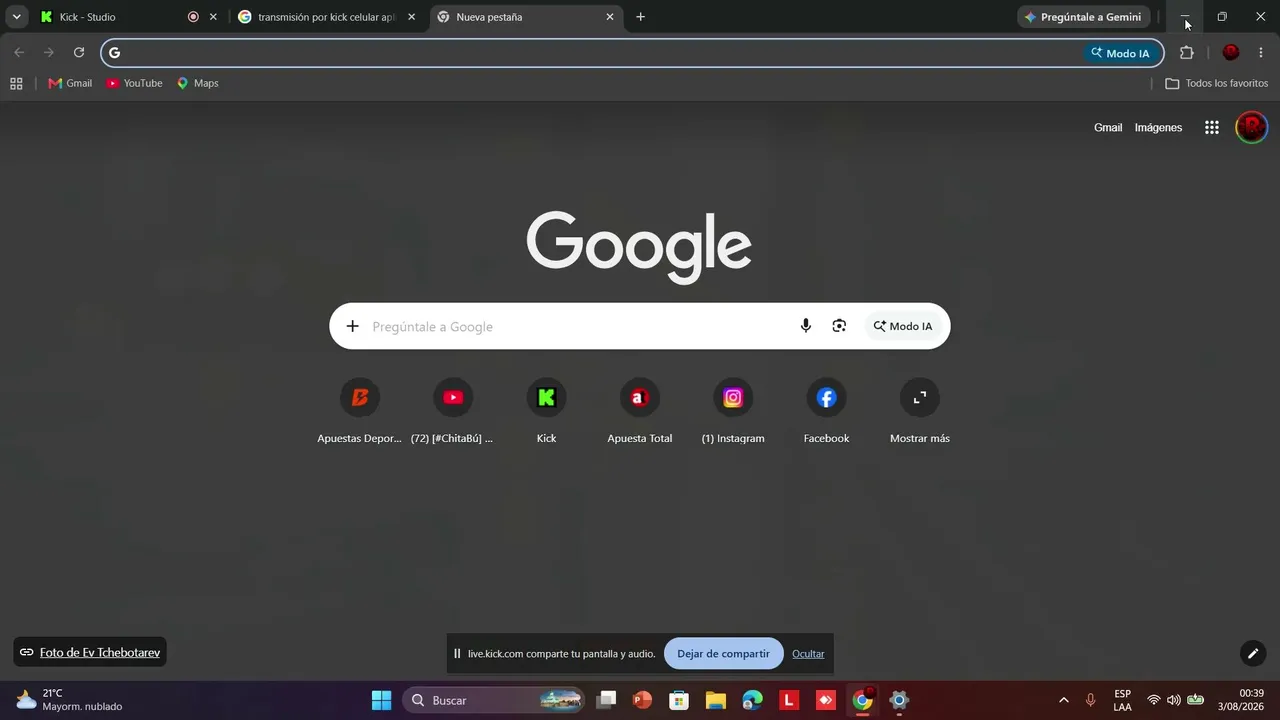
Task: Close the Kick - Studio tab
Action: [x=213, y=17]
